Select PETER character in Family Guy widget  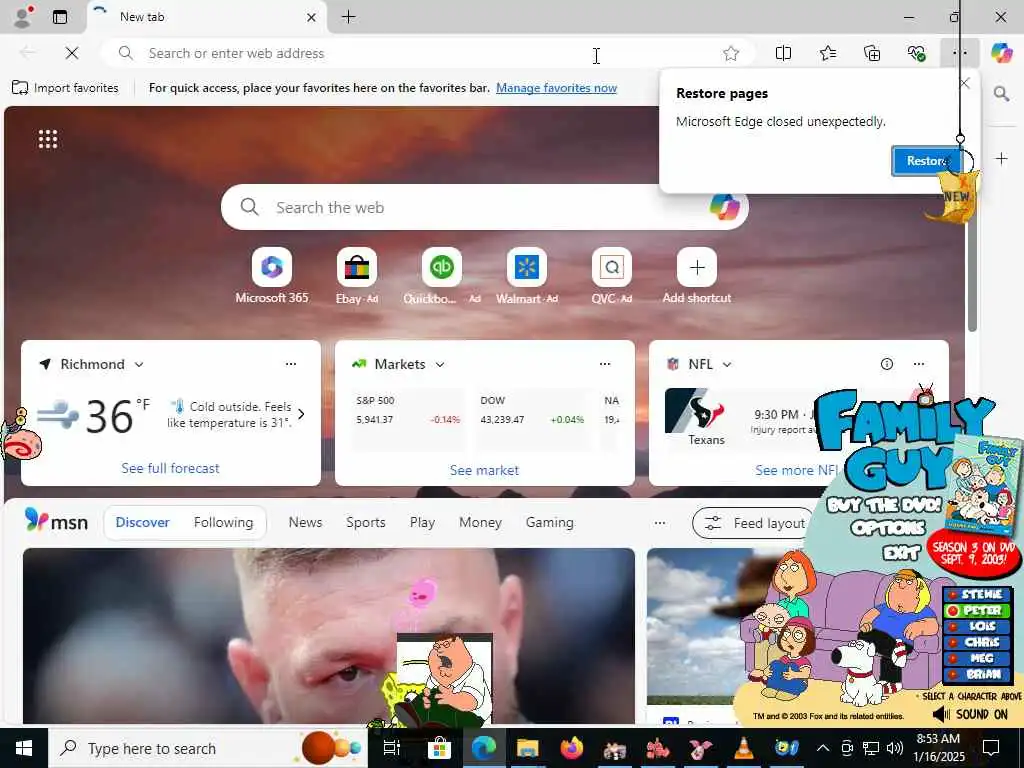click(x=977, y=611)
